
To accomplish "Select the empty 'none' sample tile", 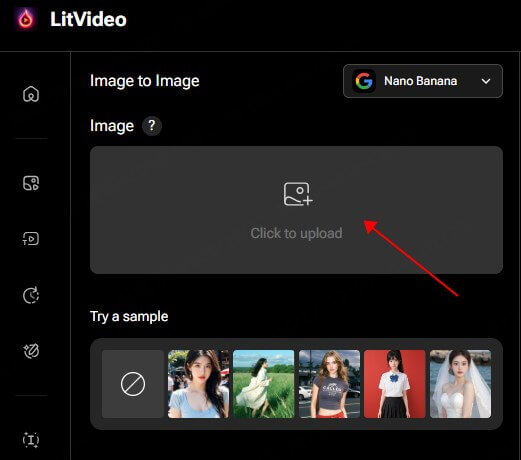I will click(133, 384).
